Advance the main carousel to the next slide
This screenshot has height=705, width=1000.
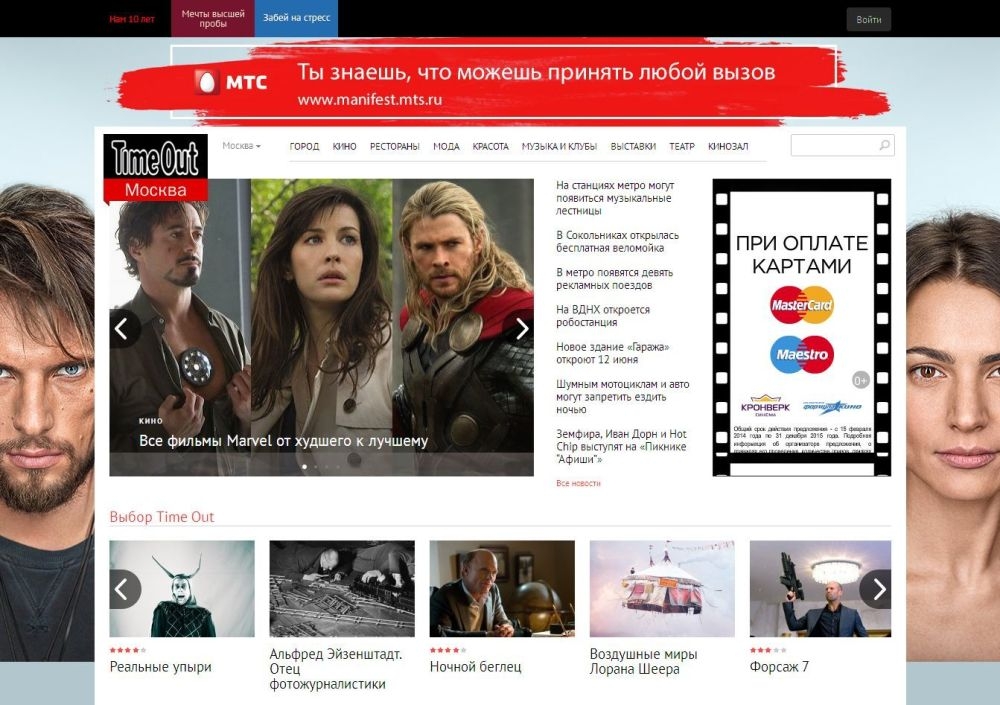520,329
